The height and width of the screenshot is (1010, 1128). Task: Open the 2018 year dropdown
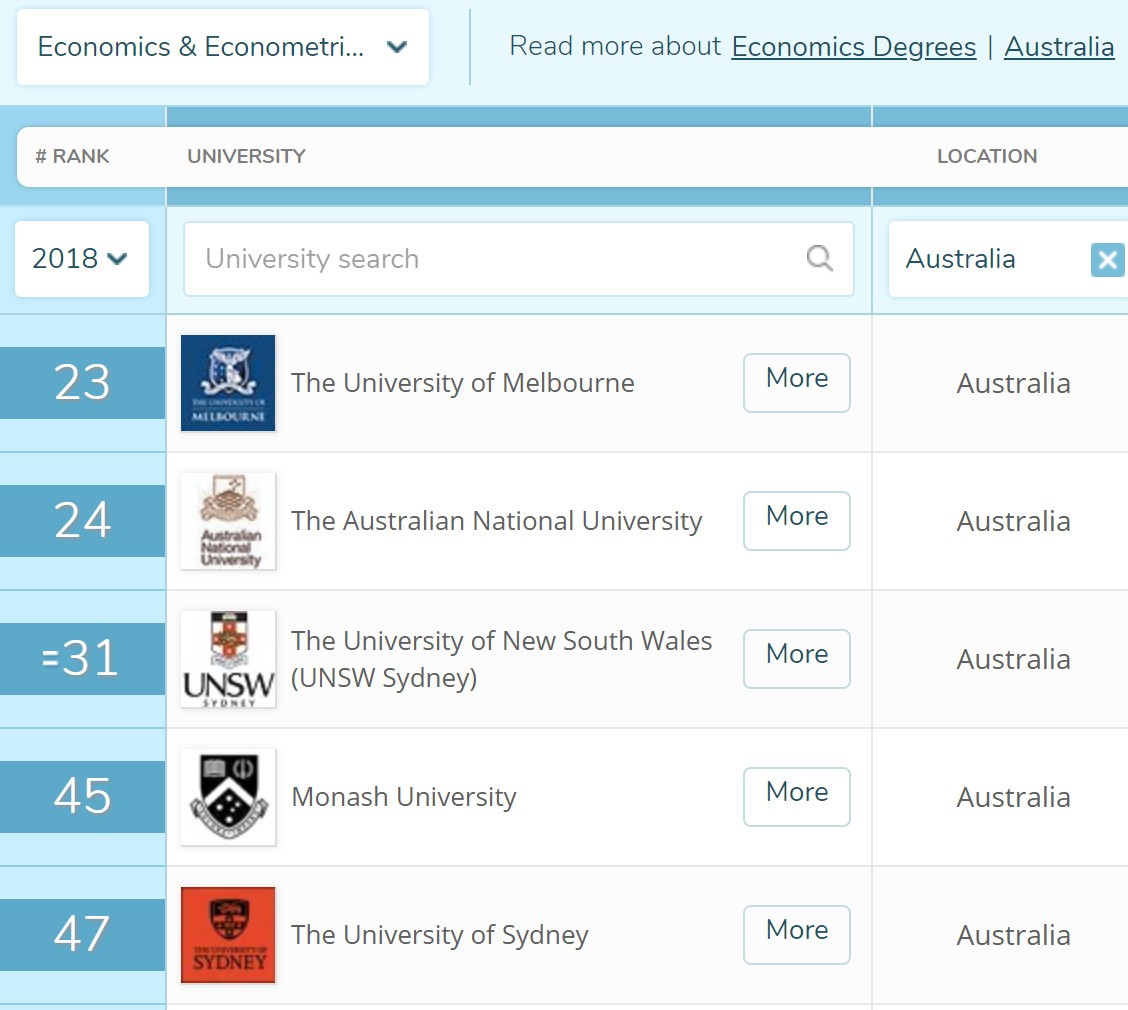(82, 259)
